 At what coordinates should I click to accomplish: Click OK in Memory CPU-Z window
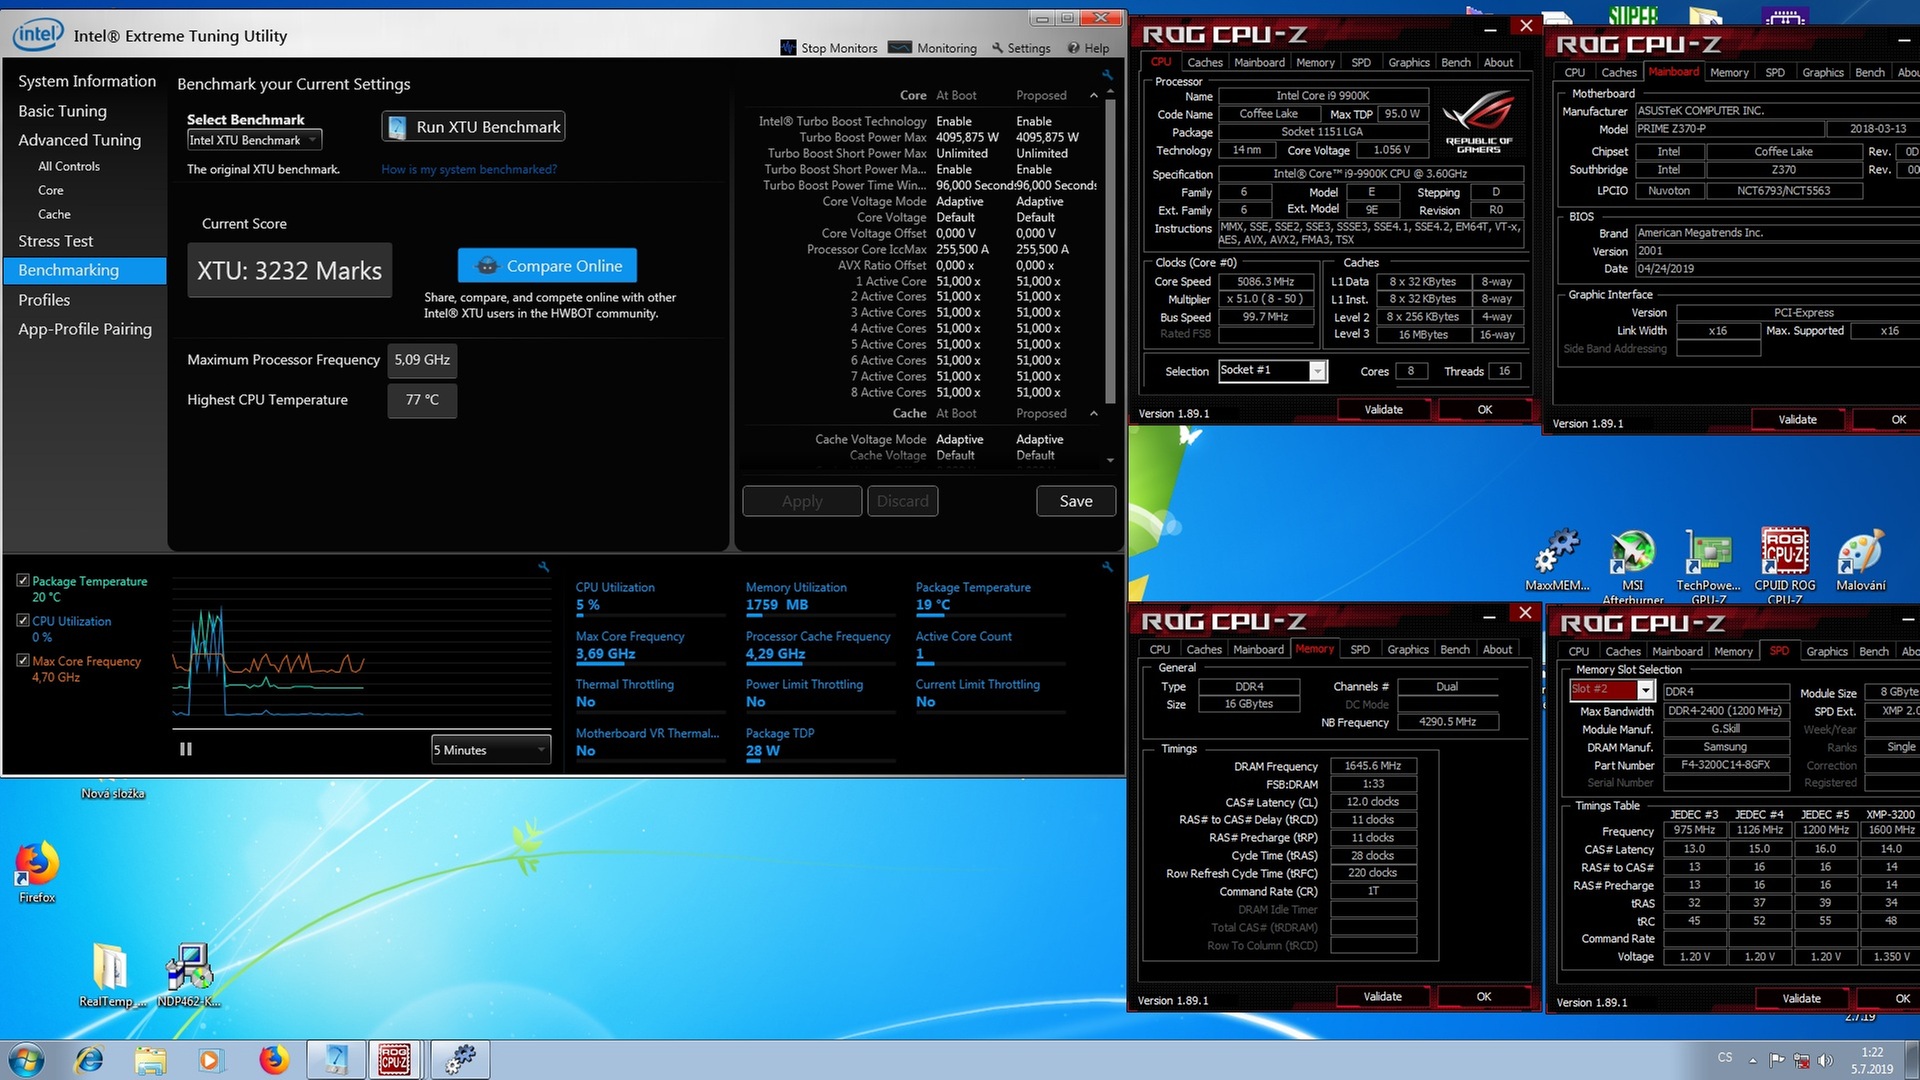click(x=1484, y=997)
